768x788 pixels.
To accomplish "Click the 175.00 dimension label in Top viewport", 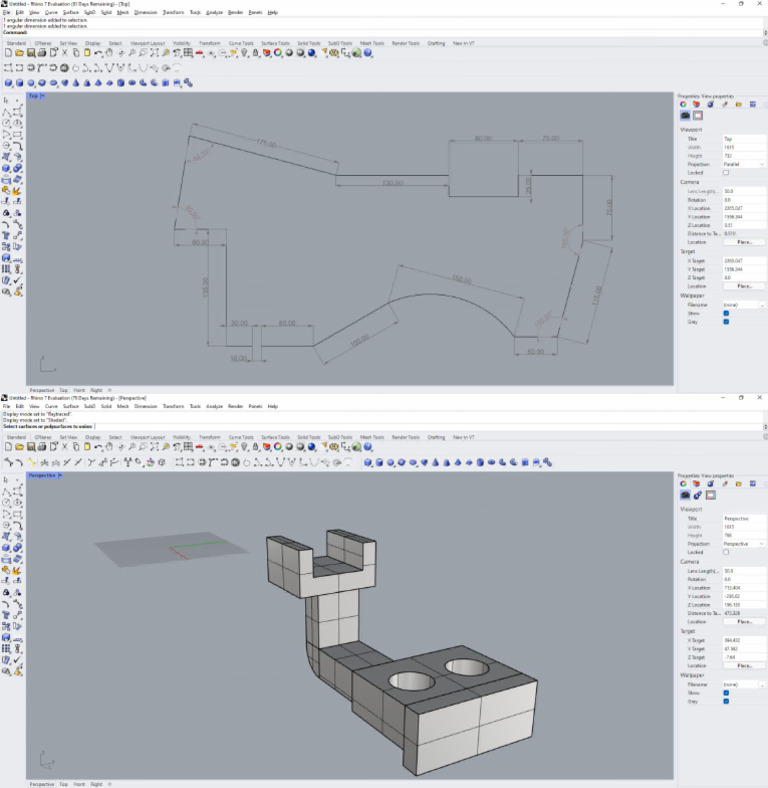I will pos(266,144).
